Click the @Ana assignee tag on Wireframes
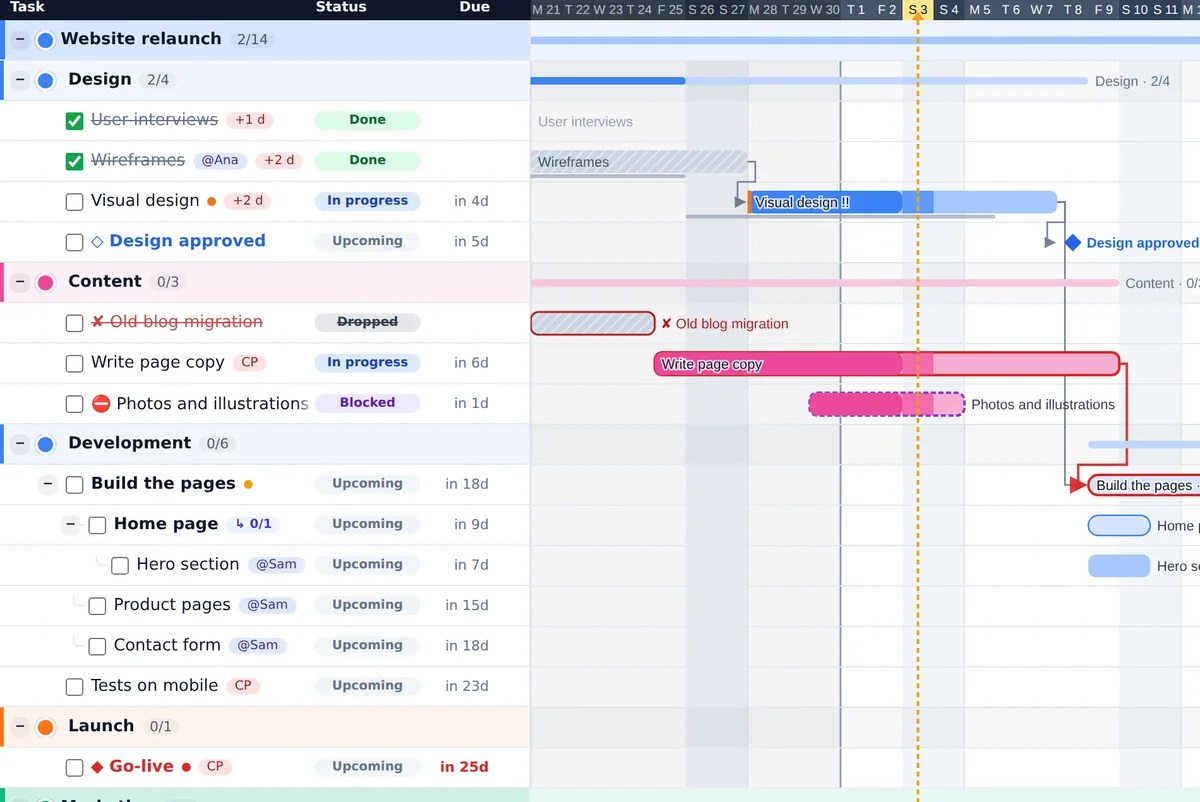This screenshot has width=1200, height=802. 220,160
